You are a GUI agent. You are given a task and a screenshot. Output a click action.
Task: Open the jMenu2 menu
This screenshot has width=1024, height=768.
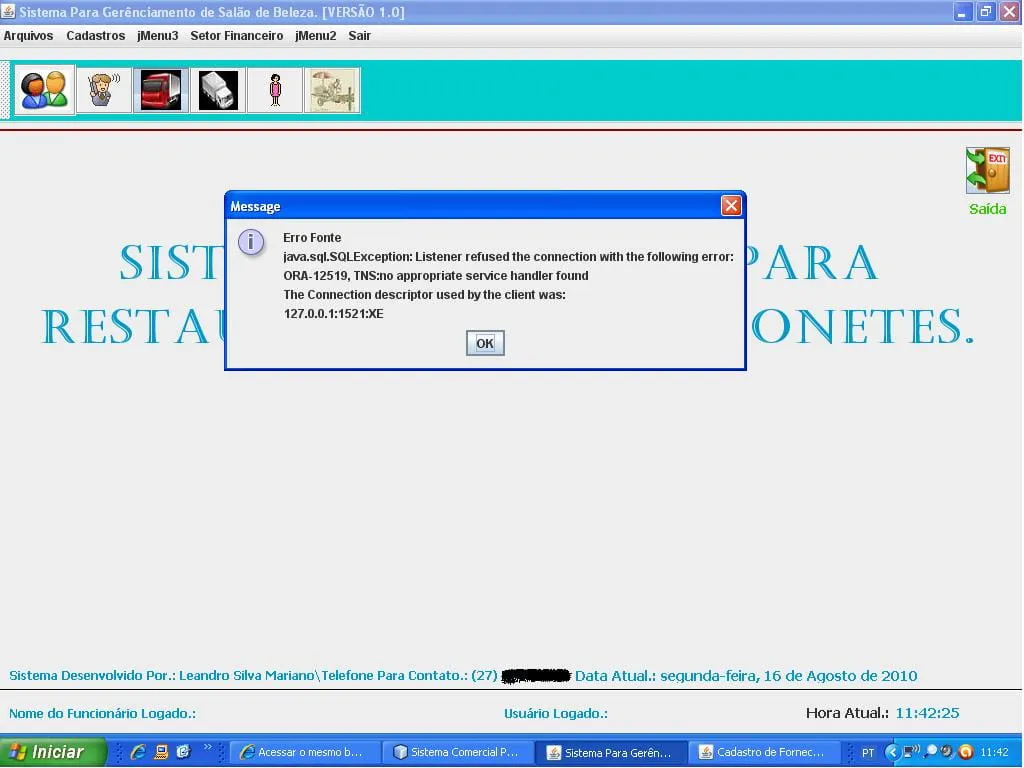(x=315, y=36)
